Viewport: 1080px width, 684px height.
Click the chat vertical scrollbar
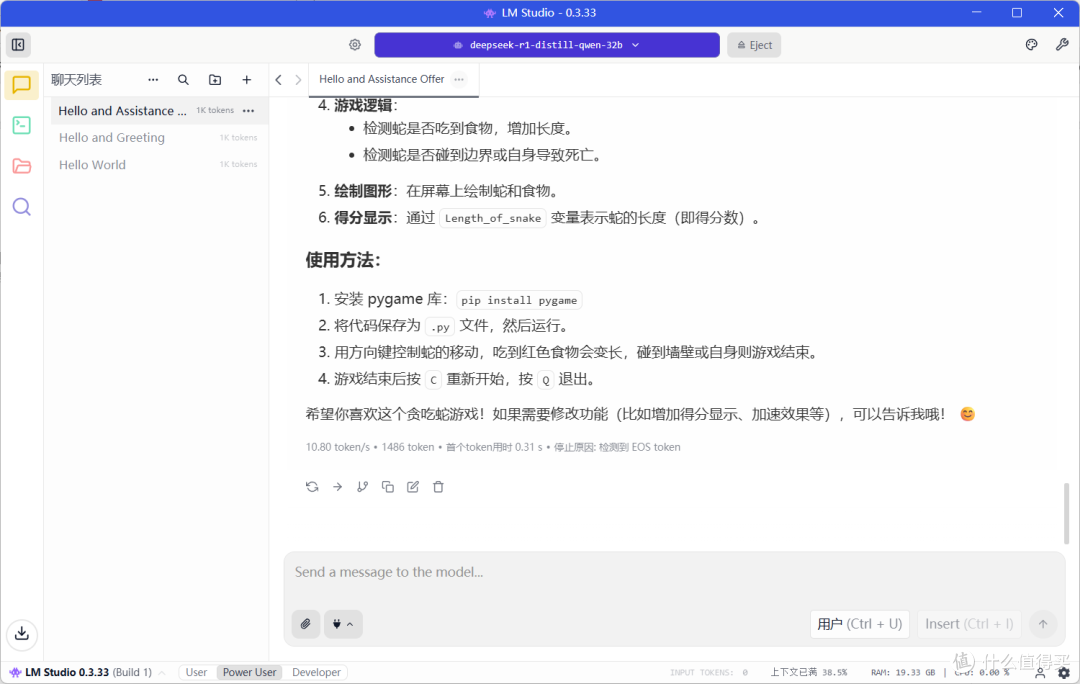[1066, 513]
